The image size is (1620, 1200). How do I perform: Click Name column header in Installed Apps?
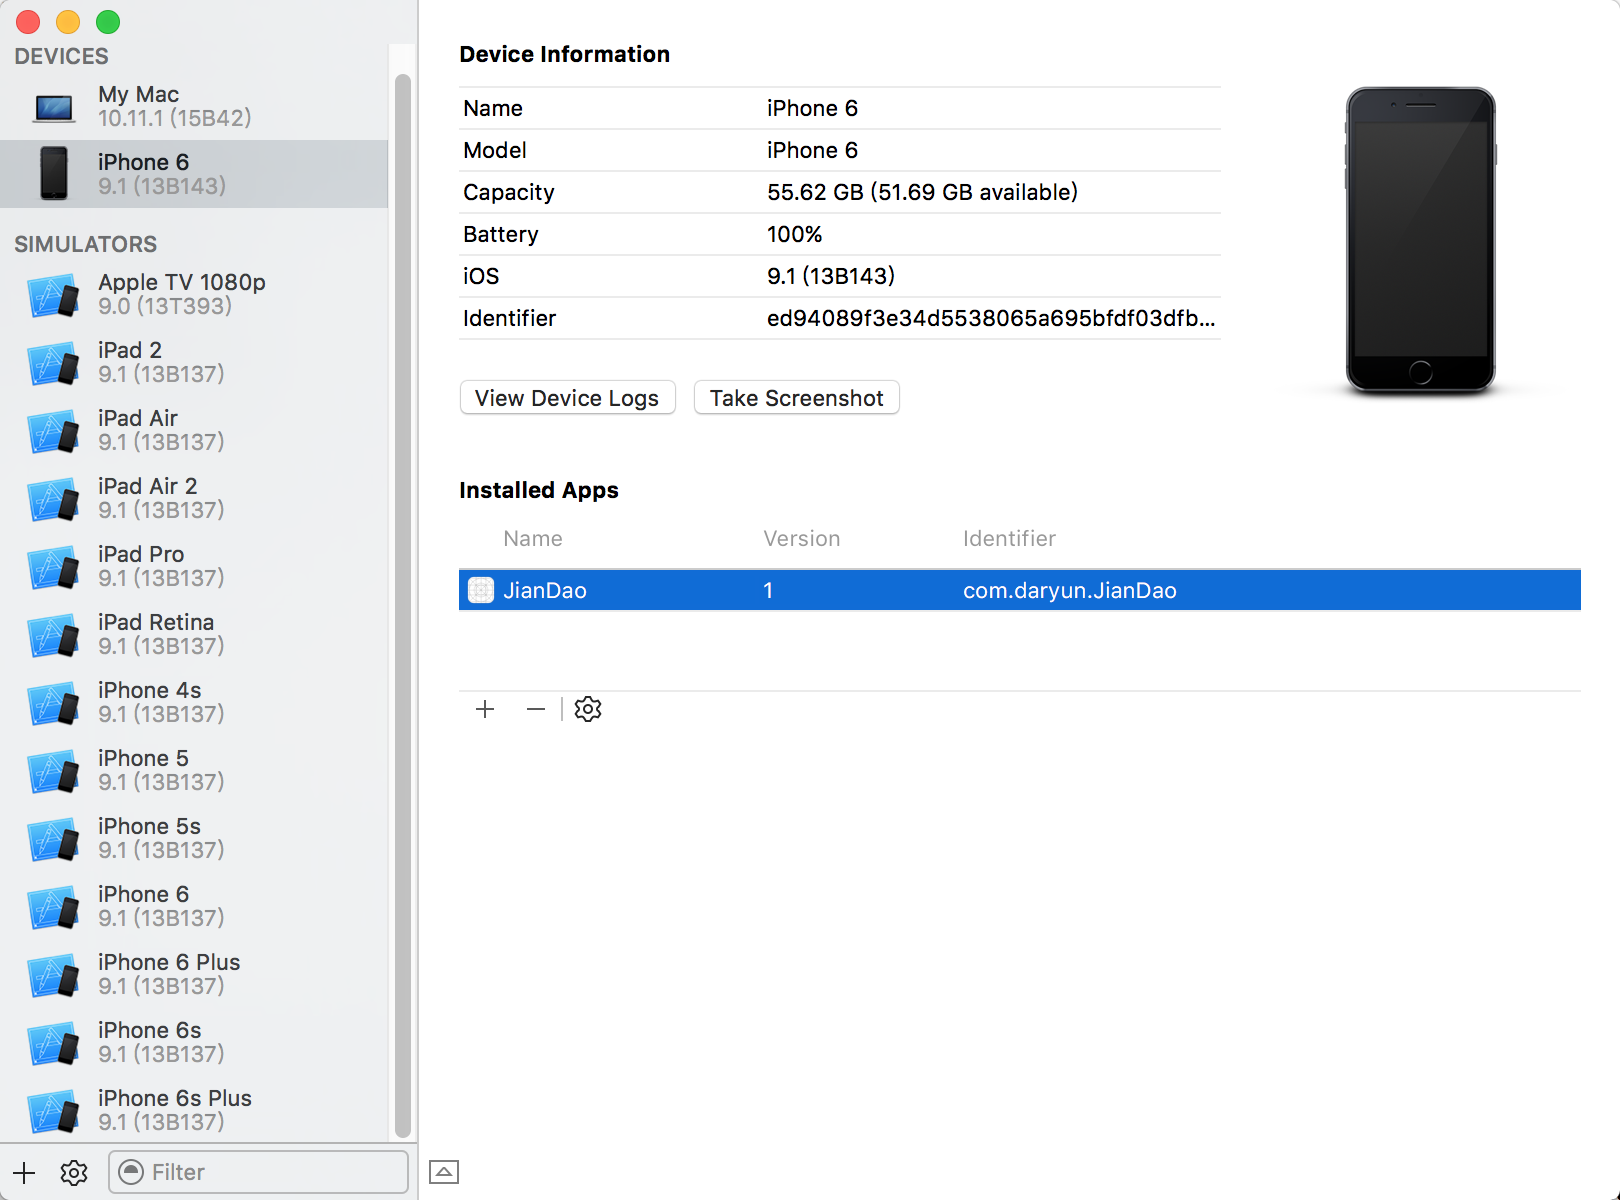pyautogui.click(x=533, y=539)
